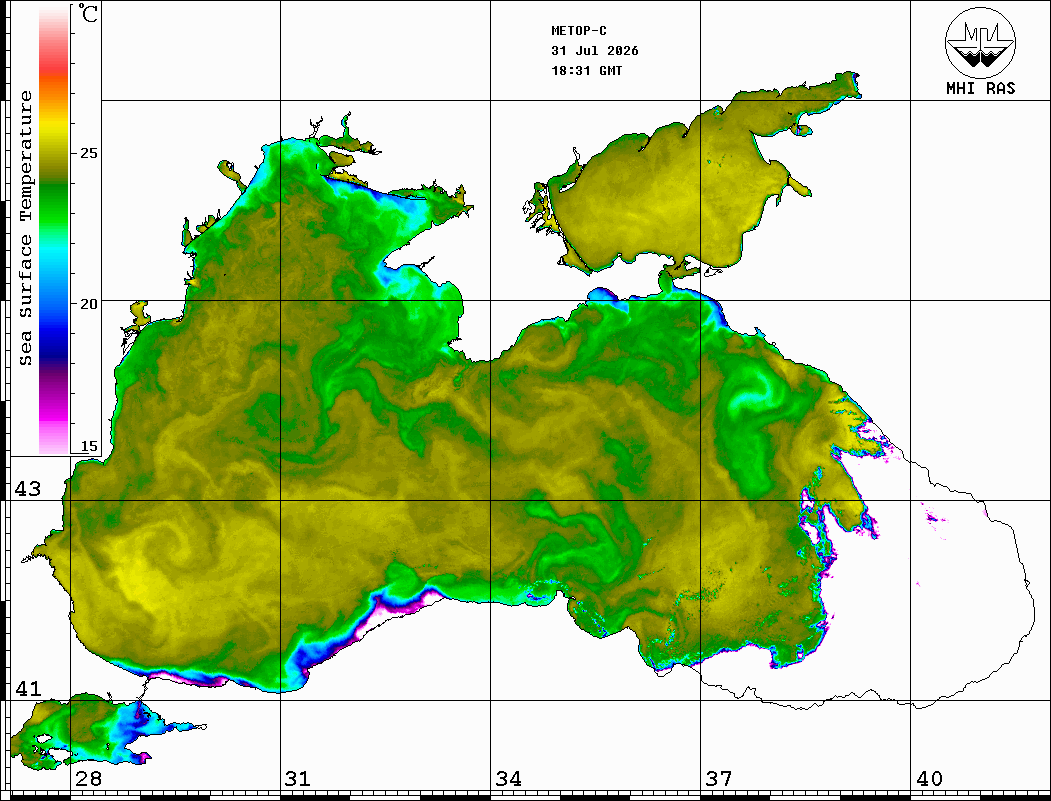
Task: Click the METOP-C satellite label
Action: [x=579, y=31]
